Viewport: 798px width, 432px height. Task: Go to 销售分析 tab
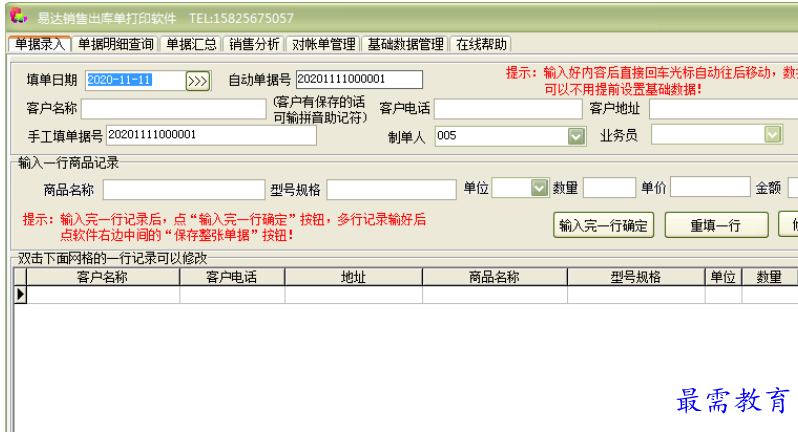pyautogui.click(x=254, y=44)
